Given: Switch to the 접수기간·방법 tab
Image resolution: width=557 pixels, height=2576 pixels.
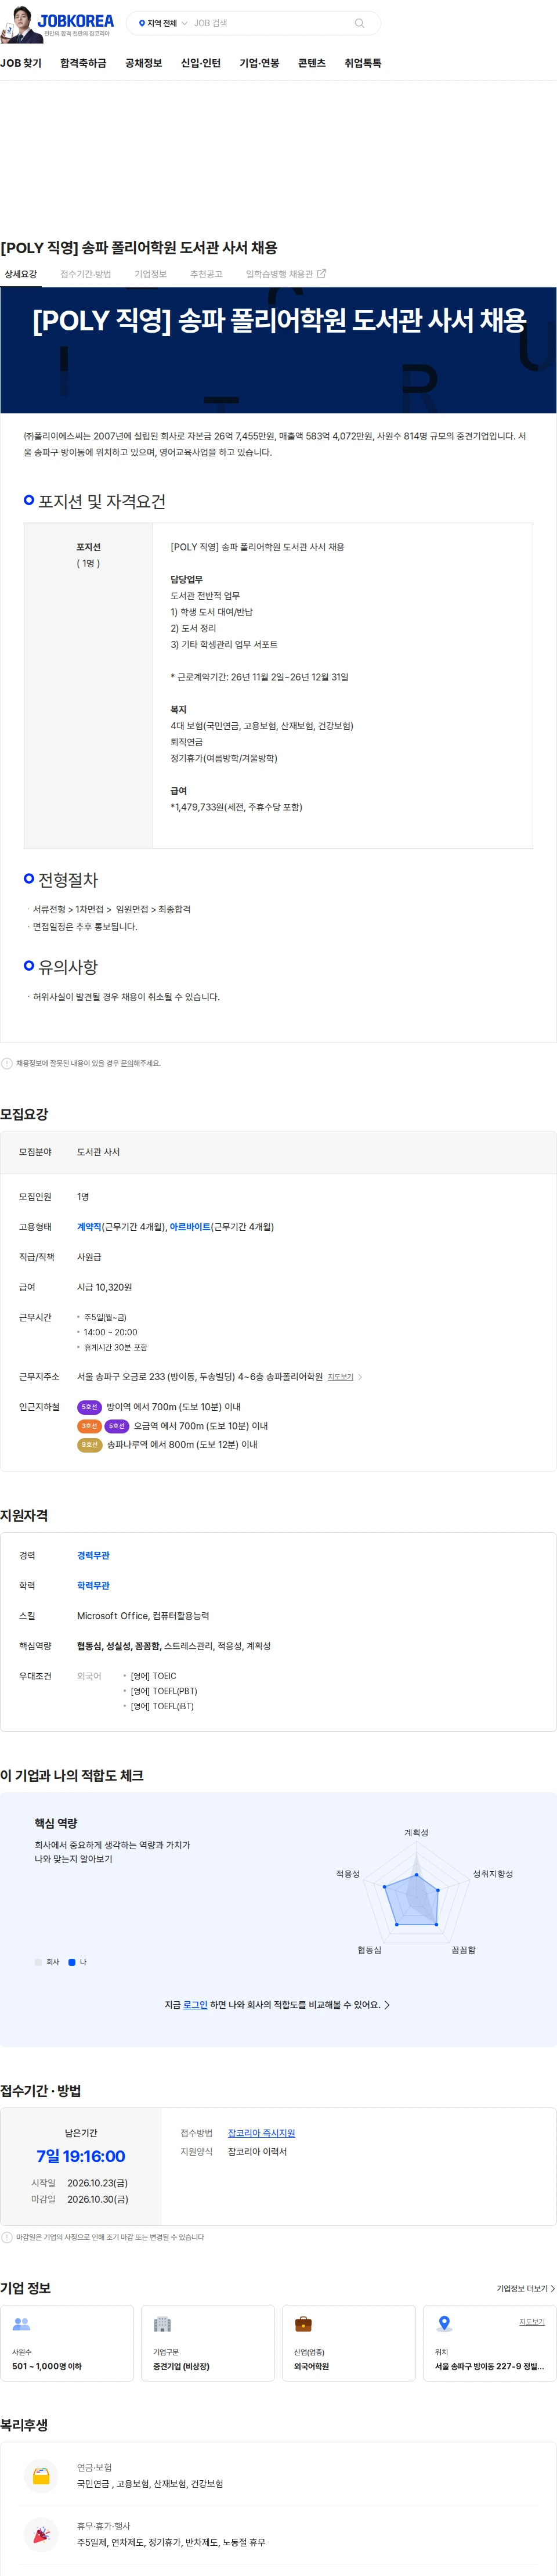Looking at the screenshot, I should point(86,274).
